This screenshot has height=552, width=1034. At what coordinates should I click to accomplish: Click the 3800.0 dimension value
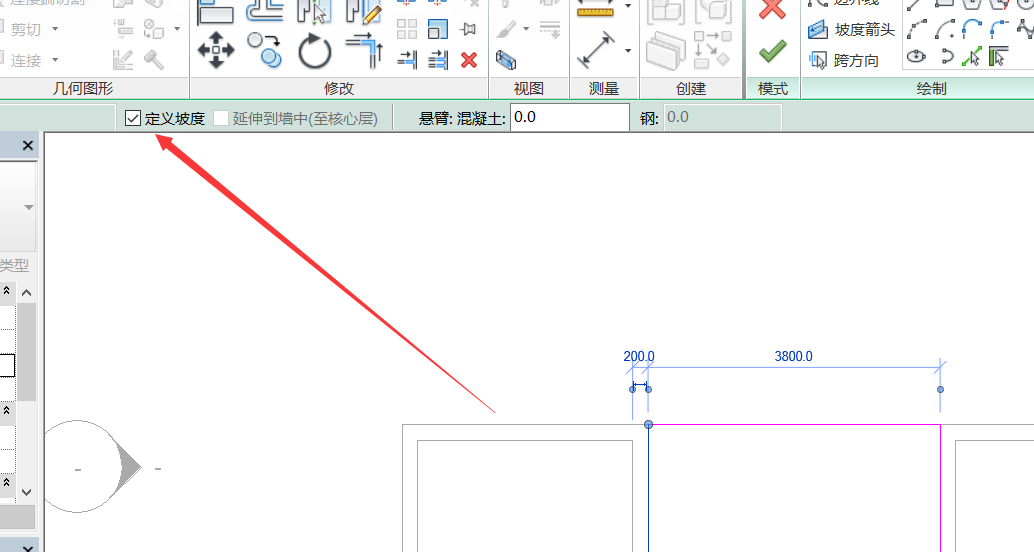pyautogui.click(x=793, y=357)
